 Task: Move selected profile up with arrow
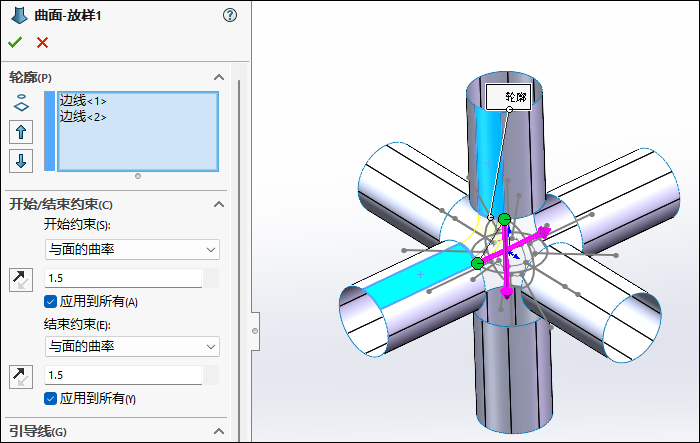coord(21,132)
